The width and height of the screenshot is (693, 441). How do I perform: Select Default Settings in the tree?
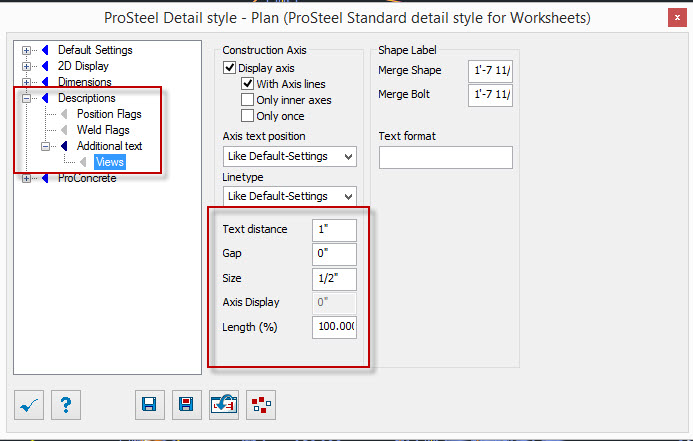[x=95, y=50]
